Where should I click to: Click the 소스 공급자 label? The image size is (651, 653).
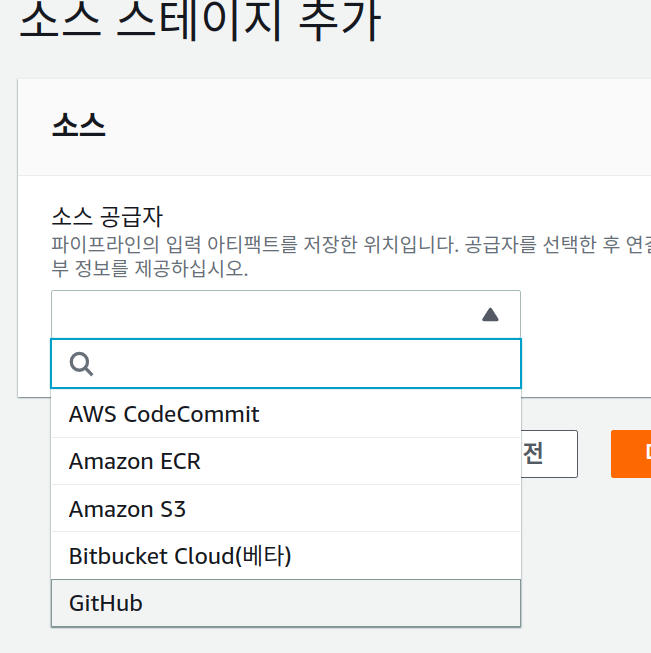coord(107,217)
